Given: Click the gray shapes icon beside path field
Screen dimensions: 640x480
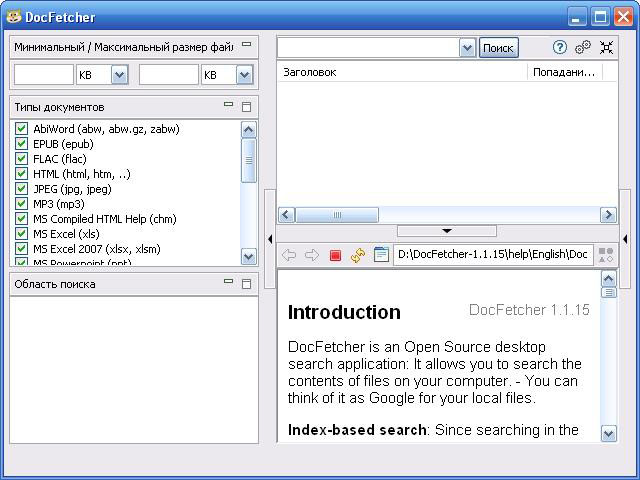Looking at the screenshot, I should [606, 255].
